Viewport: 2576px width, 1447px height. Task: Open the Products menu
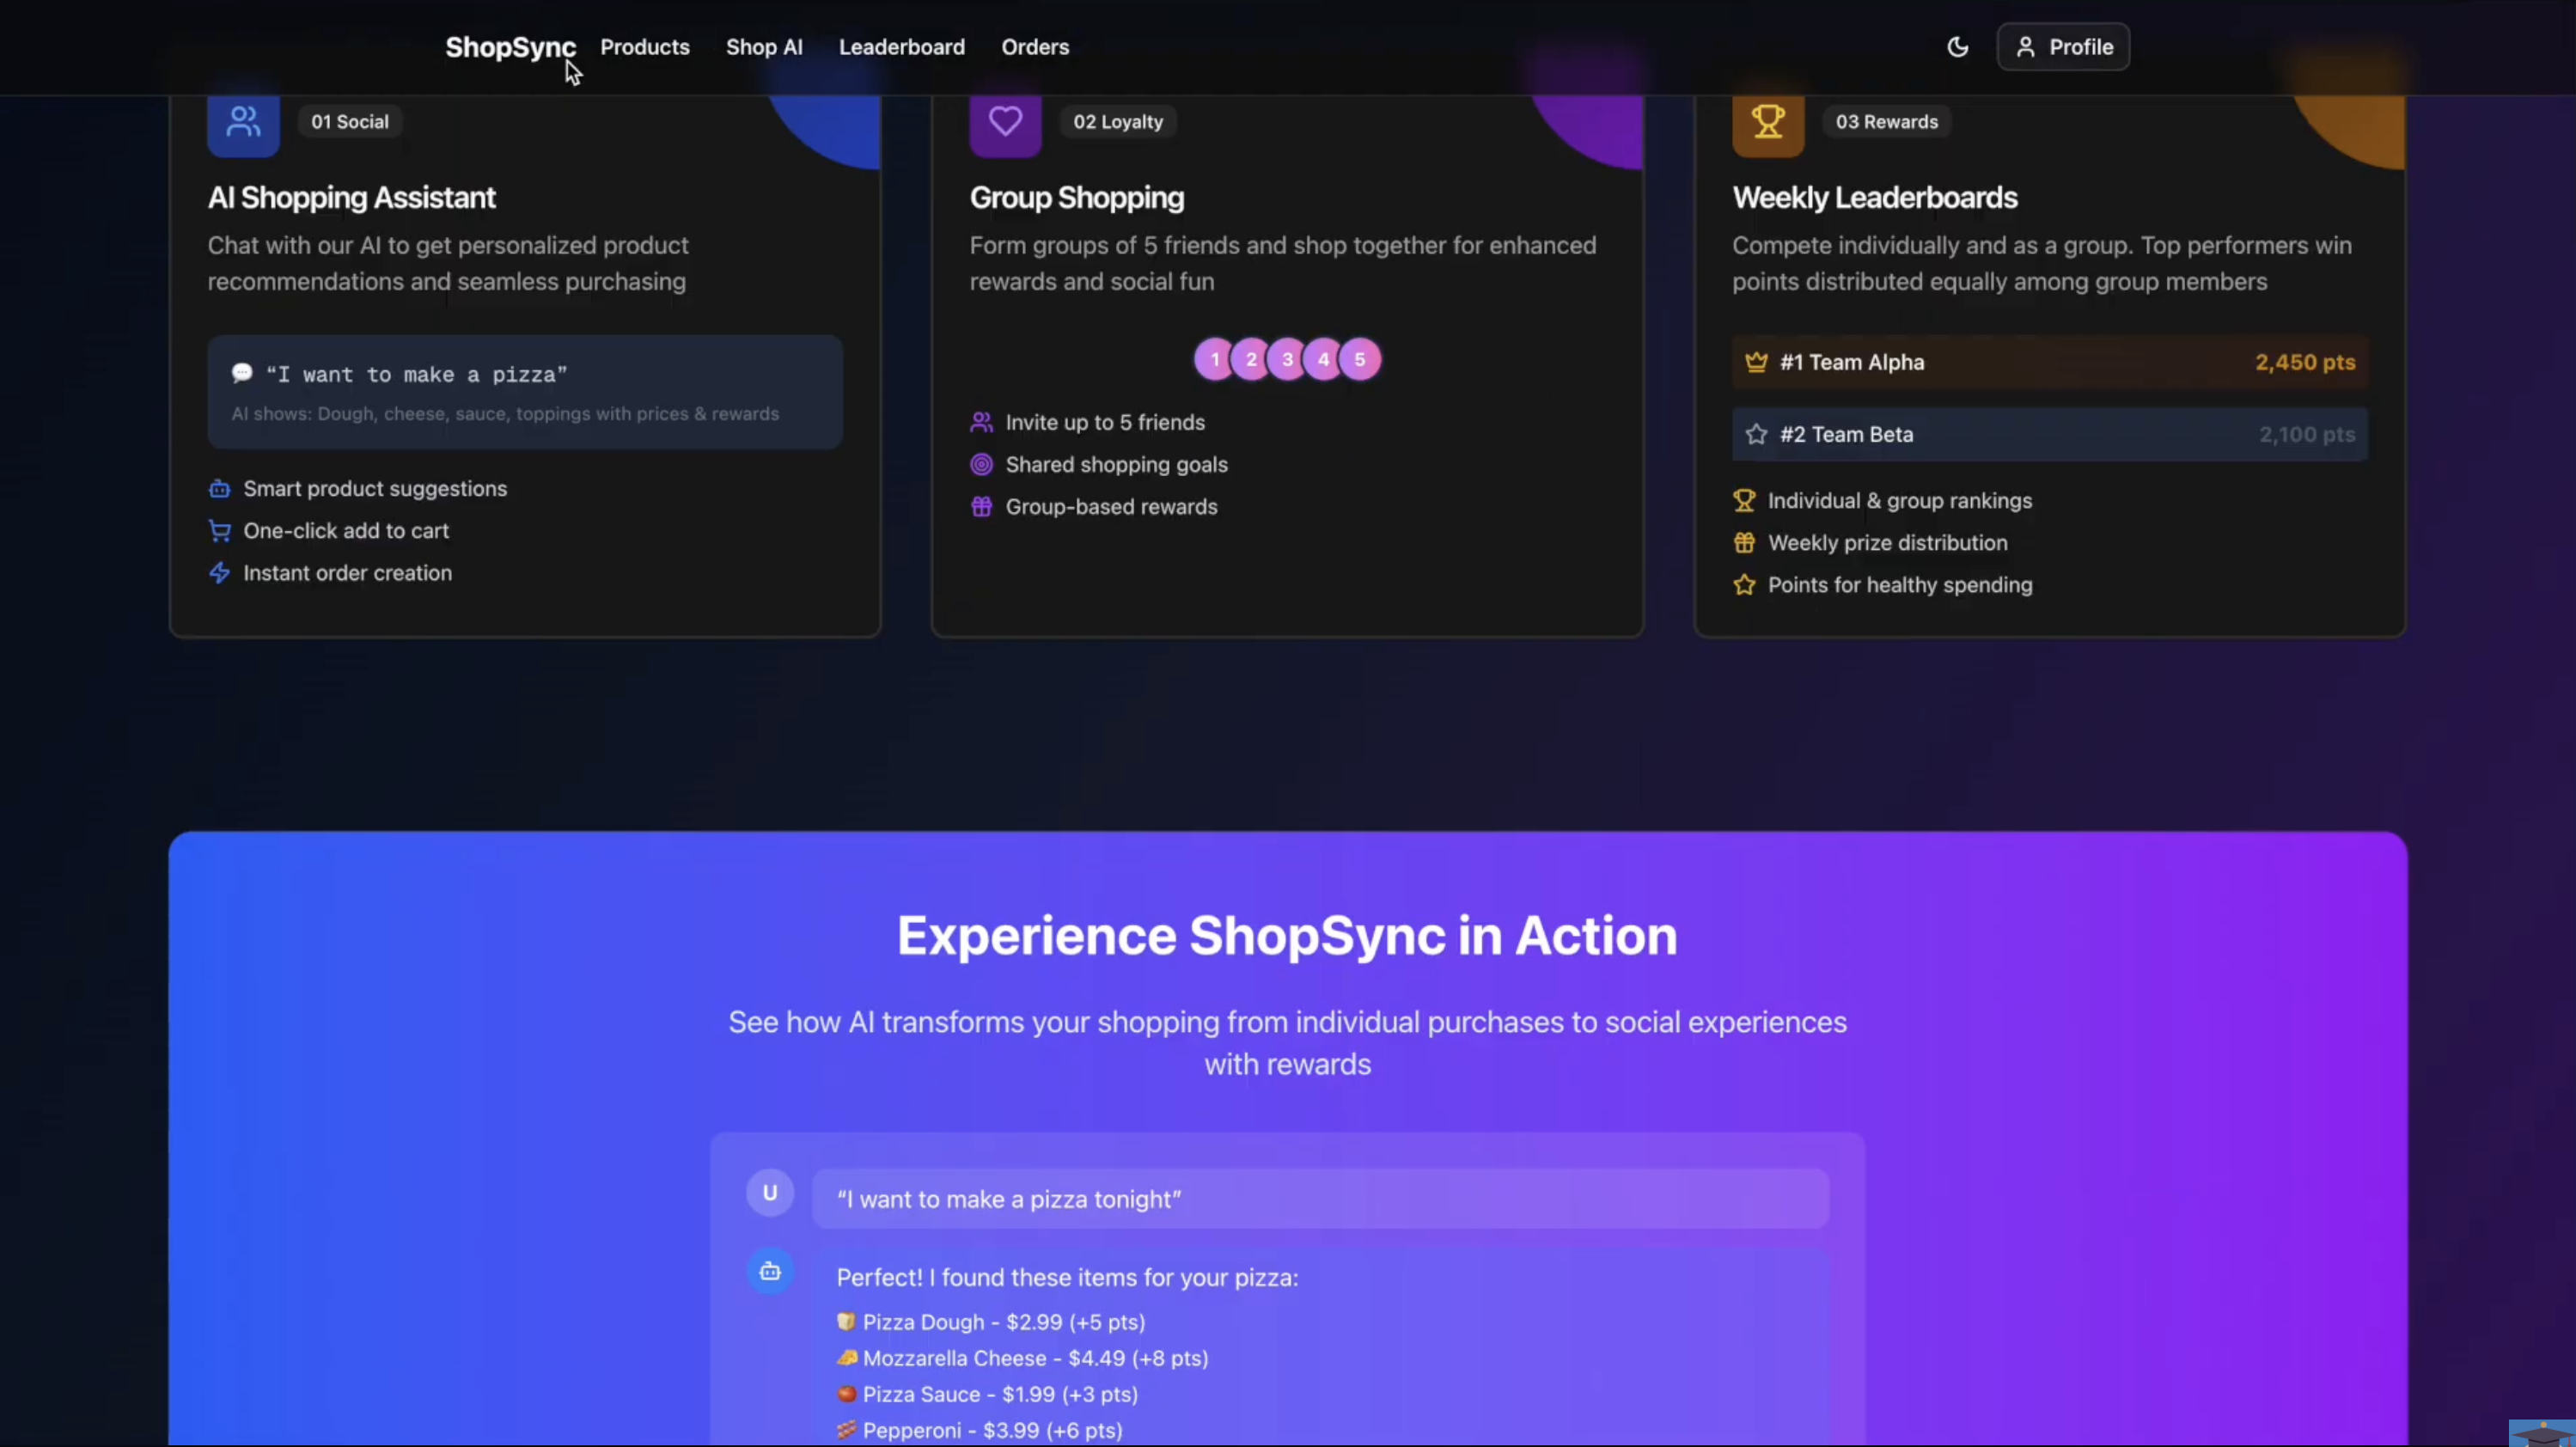tap(644, 46)
